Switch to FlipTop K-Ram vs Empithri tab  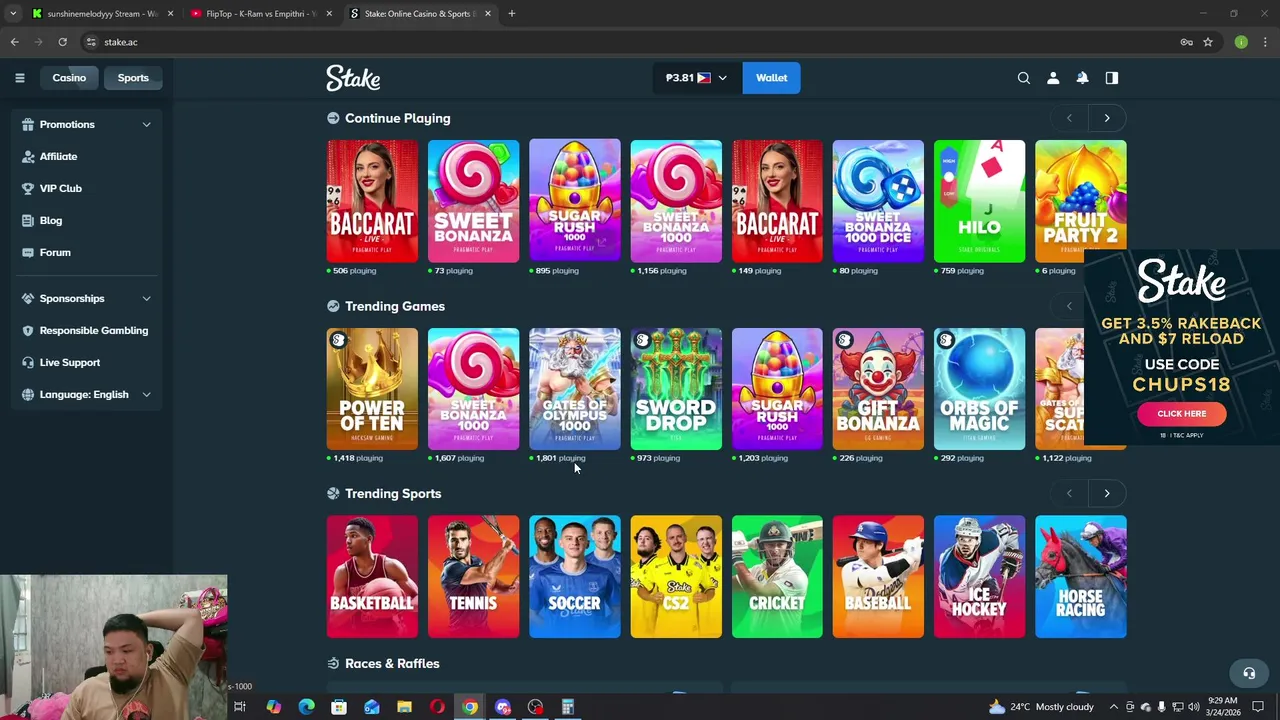260,14
